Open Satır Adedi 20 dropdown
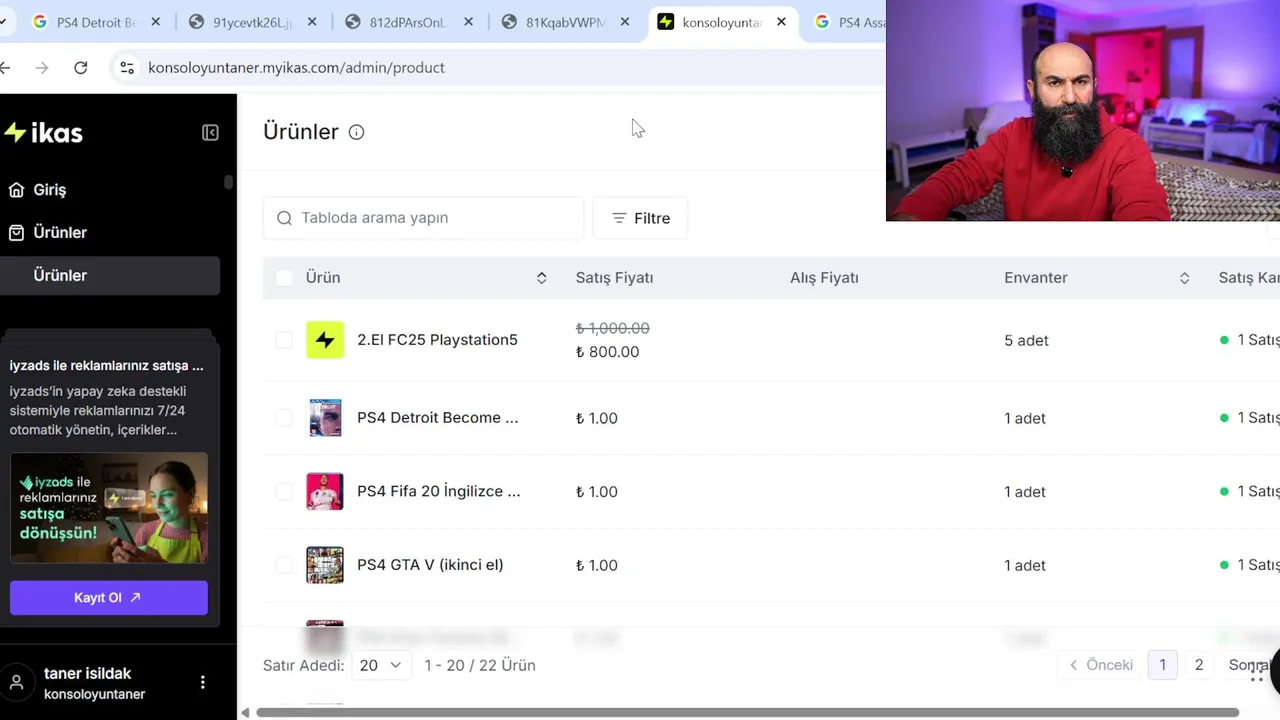This screenshot has height=720, width=1280. tap(381, 665)
